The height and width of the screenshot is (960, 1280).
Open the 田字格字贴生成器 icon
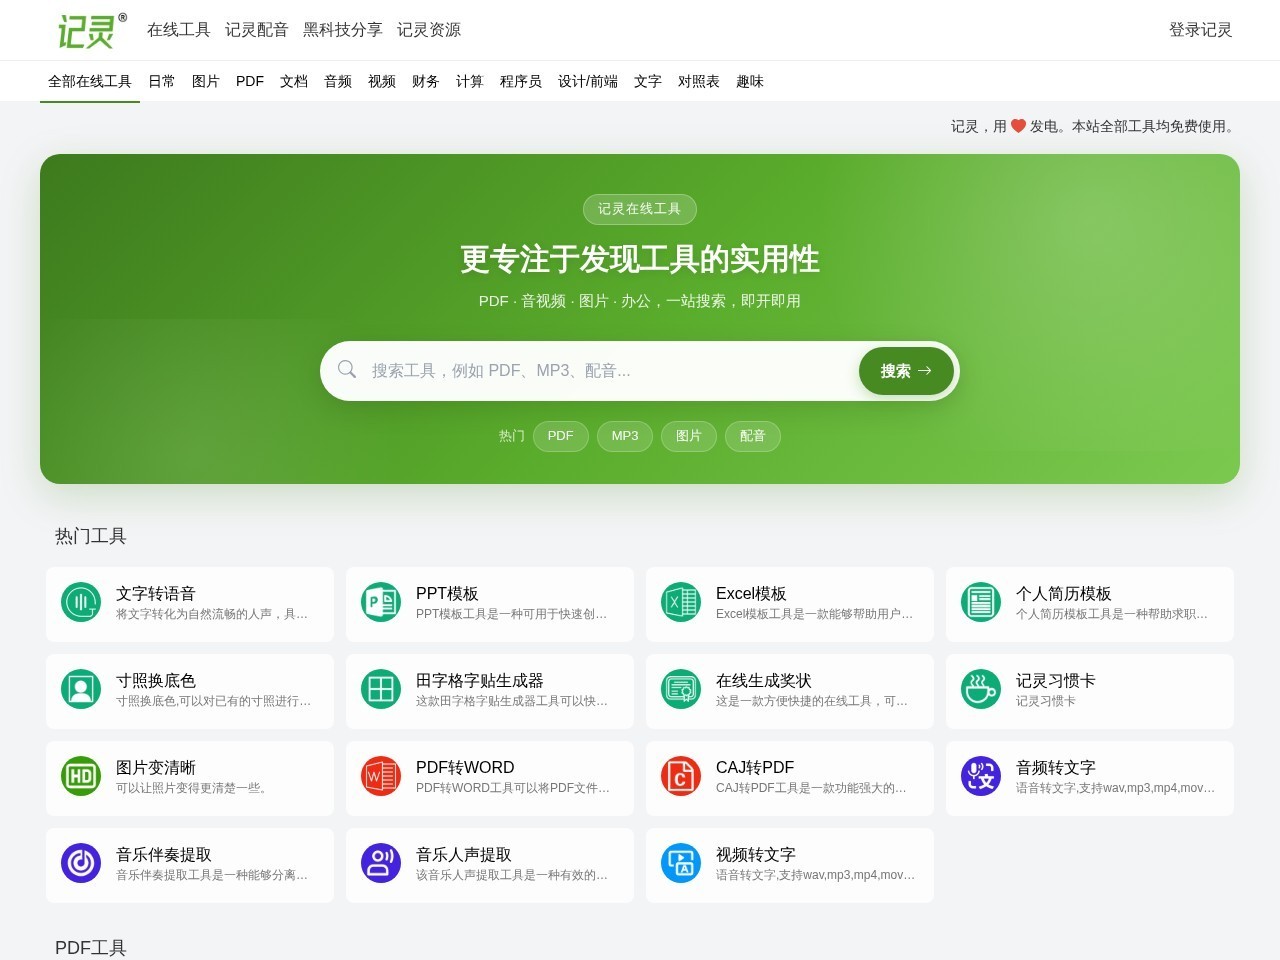tap(381, 689)
